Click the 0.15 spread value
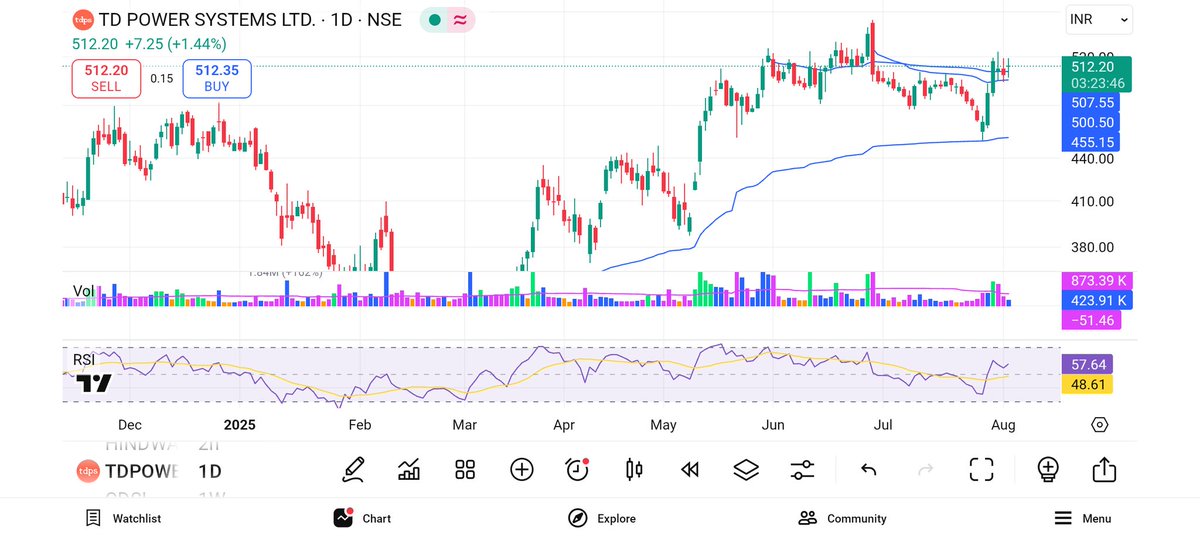The image size is (1200, 539). click(x=161, y=78)
